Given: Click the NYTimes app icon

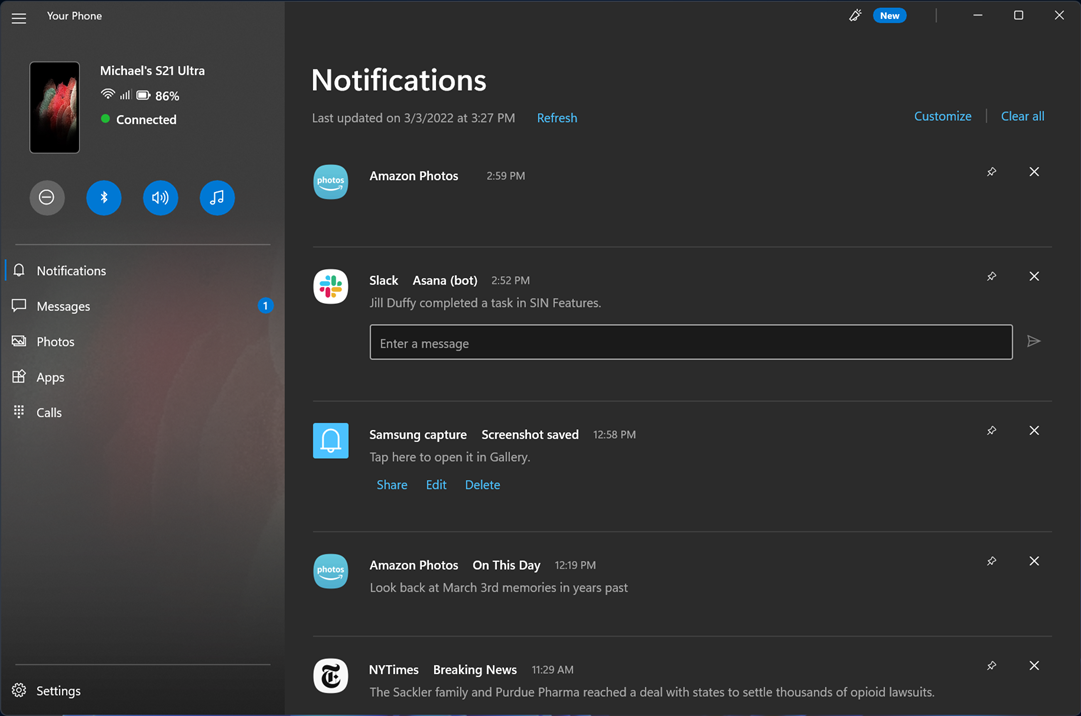Looking at the screenshot, I should pos(331,676).
